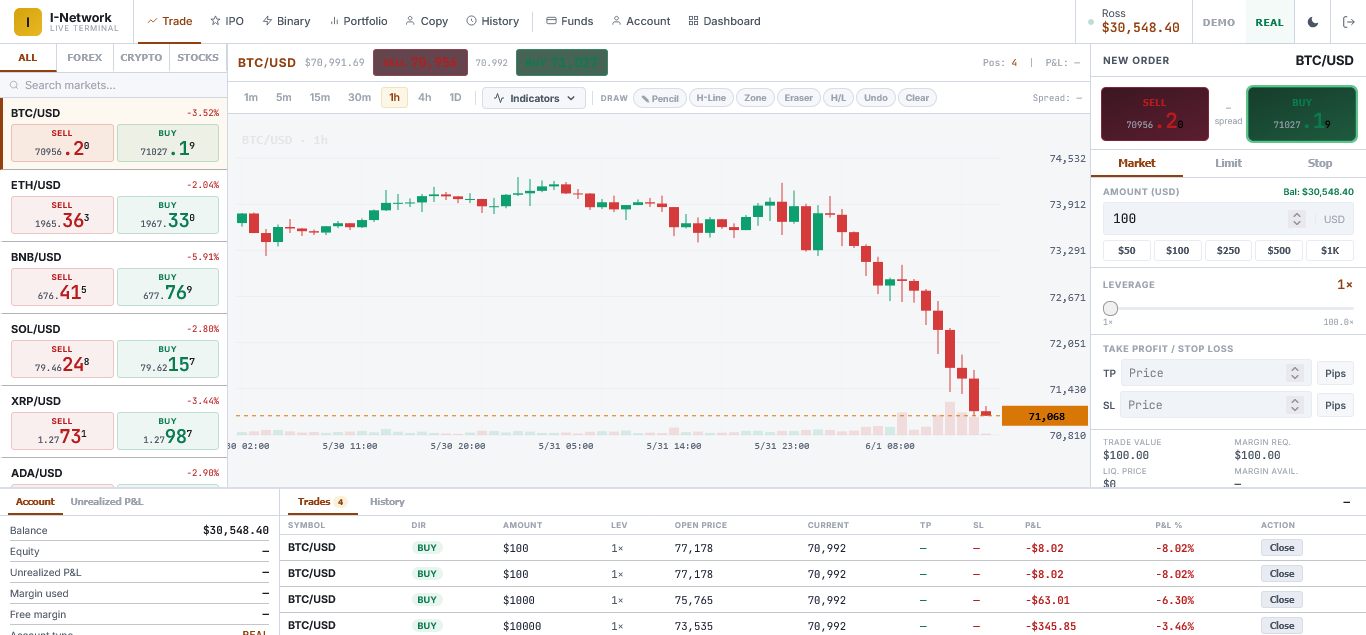The width and height of the screenshot is (1366, 635).
Task: Go to the Funds page
Action: 570,21
